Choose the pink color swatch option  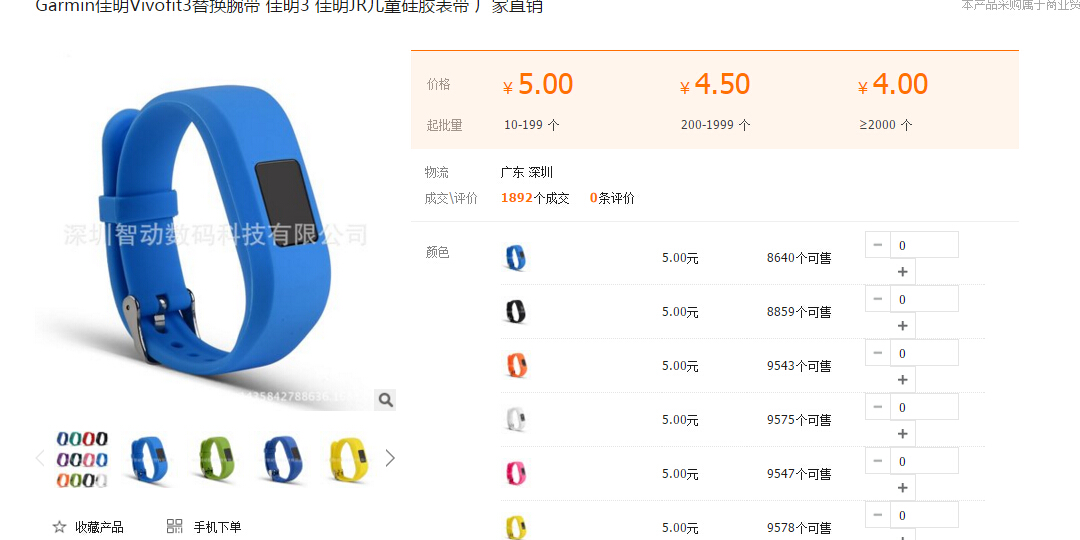(515, 473)
